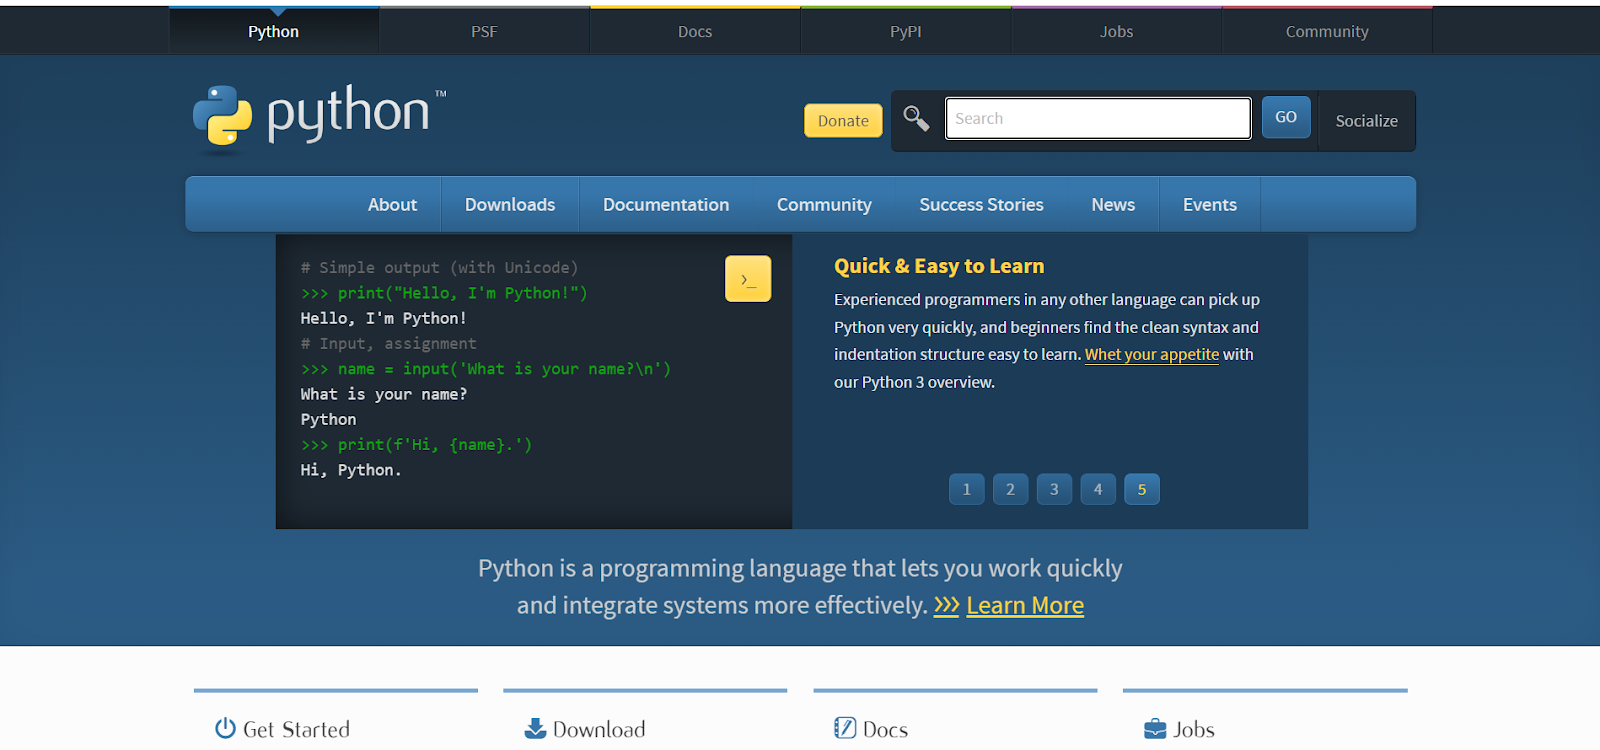
Task: Open the Documentation menu
Action: [666, 204]
